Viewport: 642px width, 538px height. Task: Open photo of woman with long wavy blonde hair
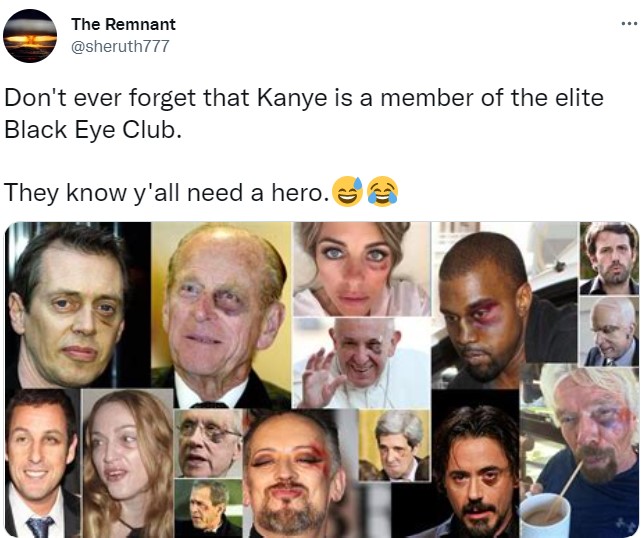127,463
